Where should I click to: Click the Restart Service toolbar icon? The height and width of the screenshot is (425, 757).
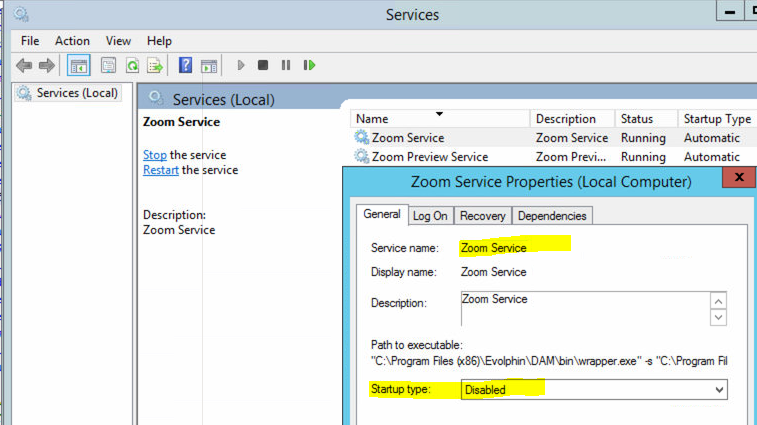tap(309, 65)
